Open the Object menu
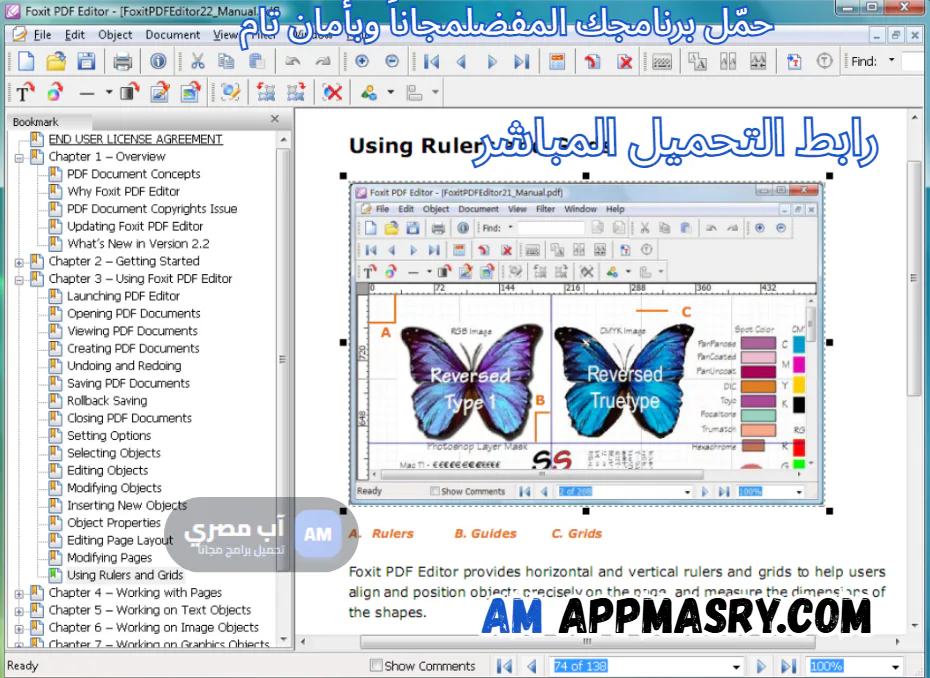This screenshot has height=678, width=930. tap(115, 34)
